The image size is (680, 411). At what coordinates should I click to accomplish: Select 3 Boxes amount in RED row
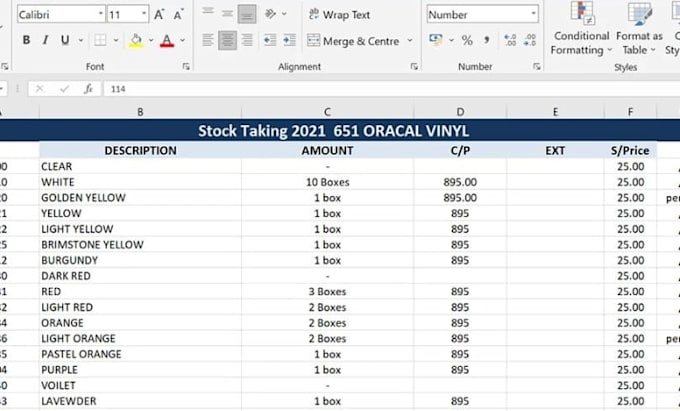(x=327, y=291)
